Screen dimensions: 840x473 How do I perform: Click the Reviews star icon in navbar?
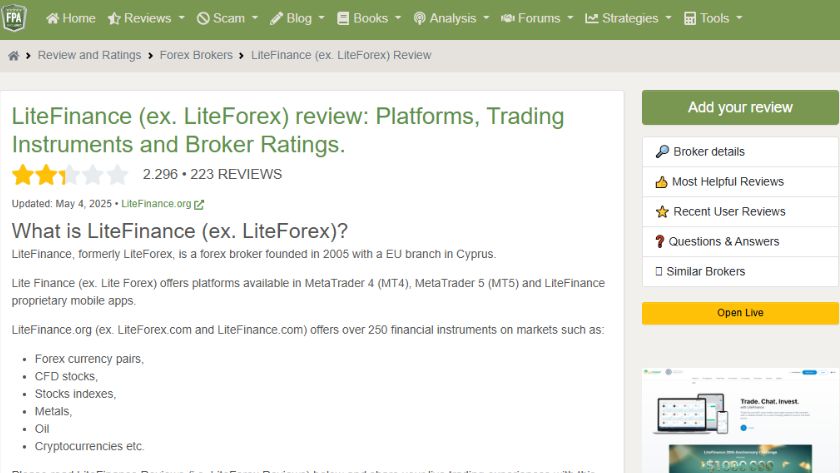tap(114, 19)
